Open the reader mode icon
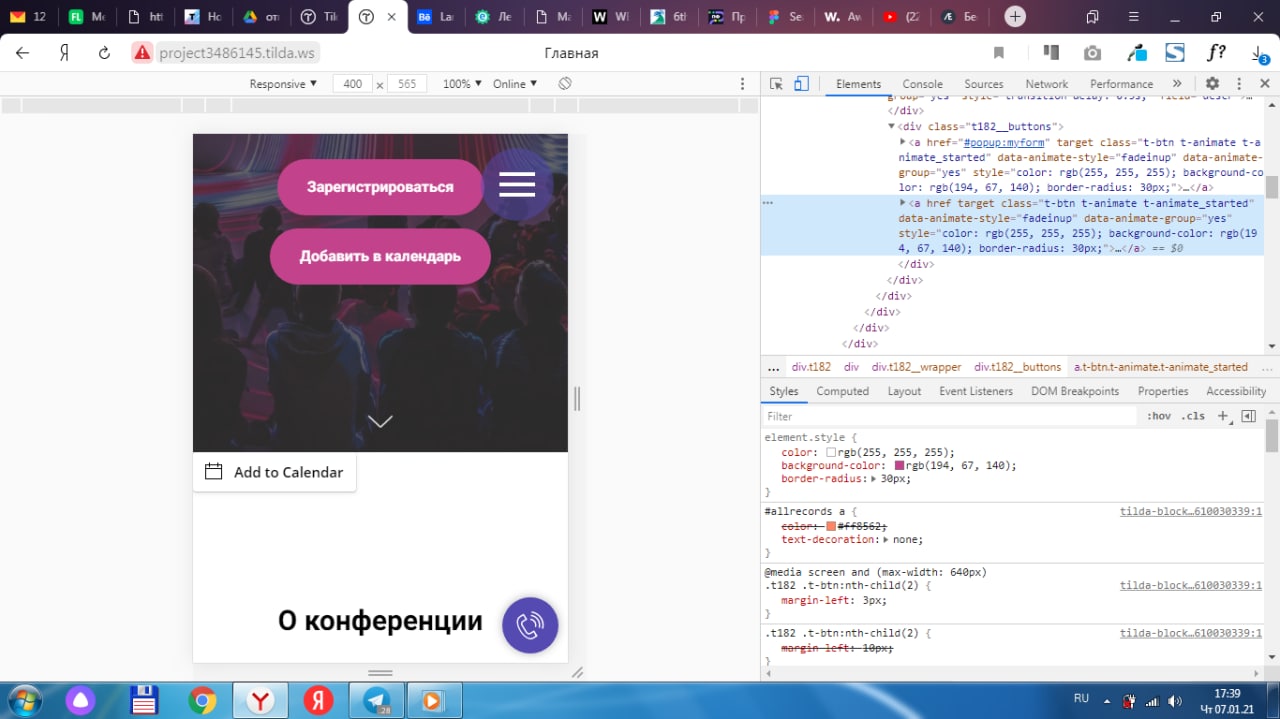Image resolution: width=1280 pixels, height=719 pixels. (1051, 53)
